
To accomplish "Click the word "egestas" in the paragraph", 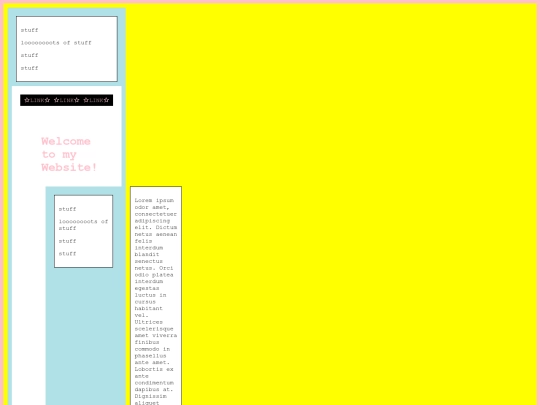I will tap(147, 288).
